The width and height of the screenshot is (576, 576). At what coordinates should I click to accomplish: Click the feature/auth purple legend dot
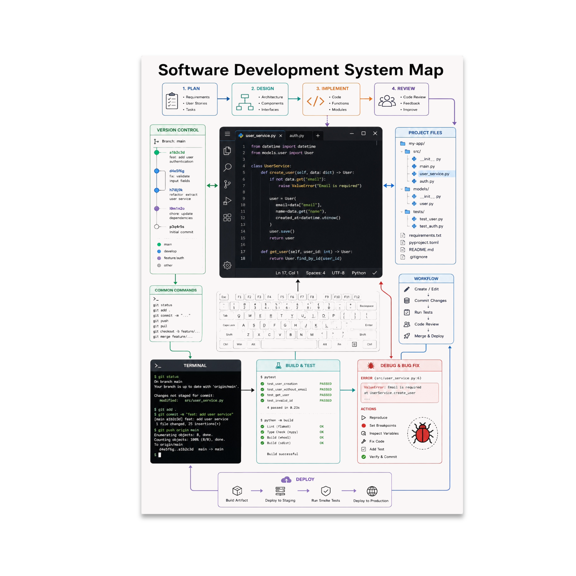click(159, 258)
